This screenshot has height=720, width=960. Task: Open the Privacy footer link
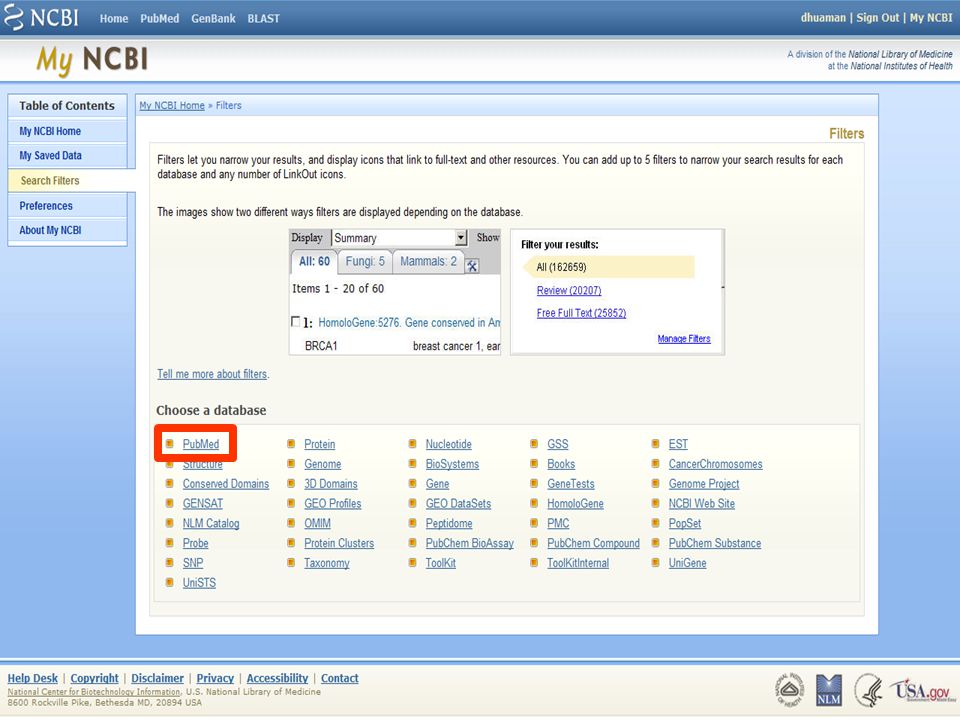[215, 678]
